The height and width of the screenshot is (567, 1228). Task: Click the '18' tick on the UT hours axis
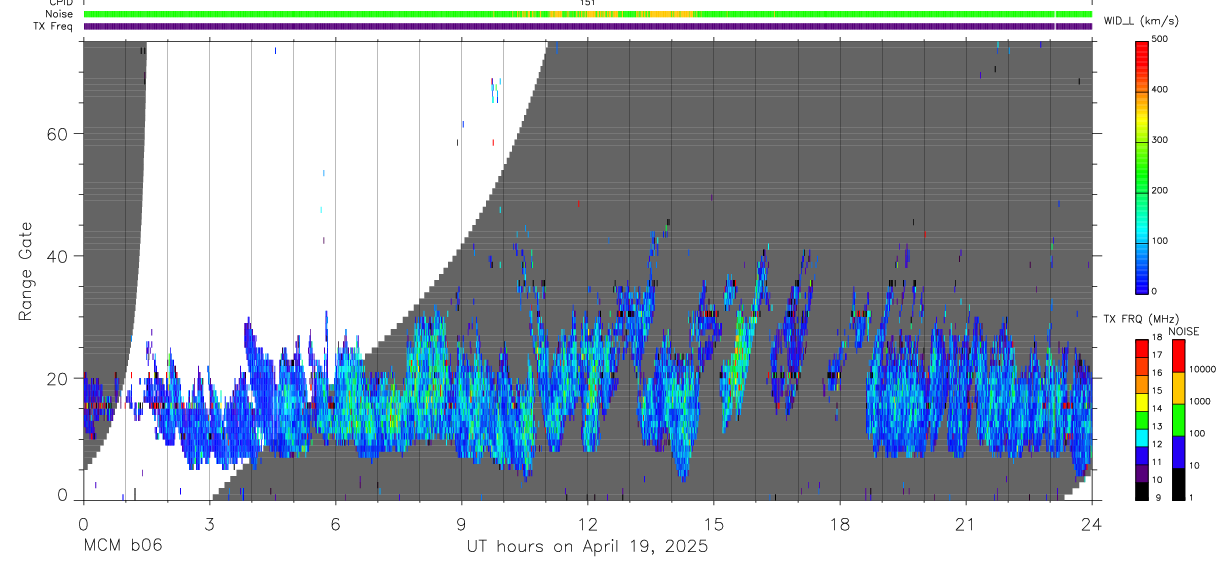tap(840, 524)
